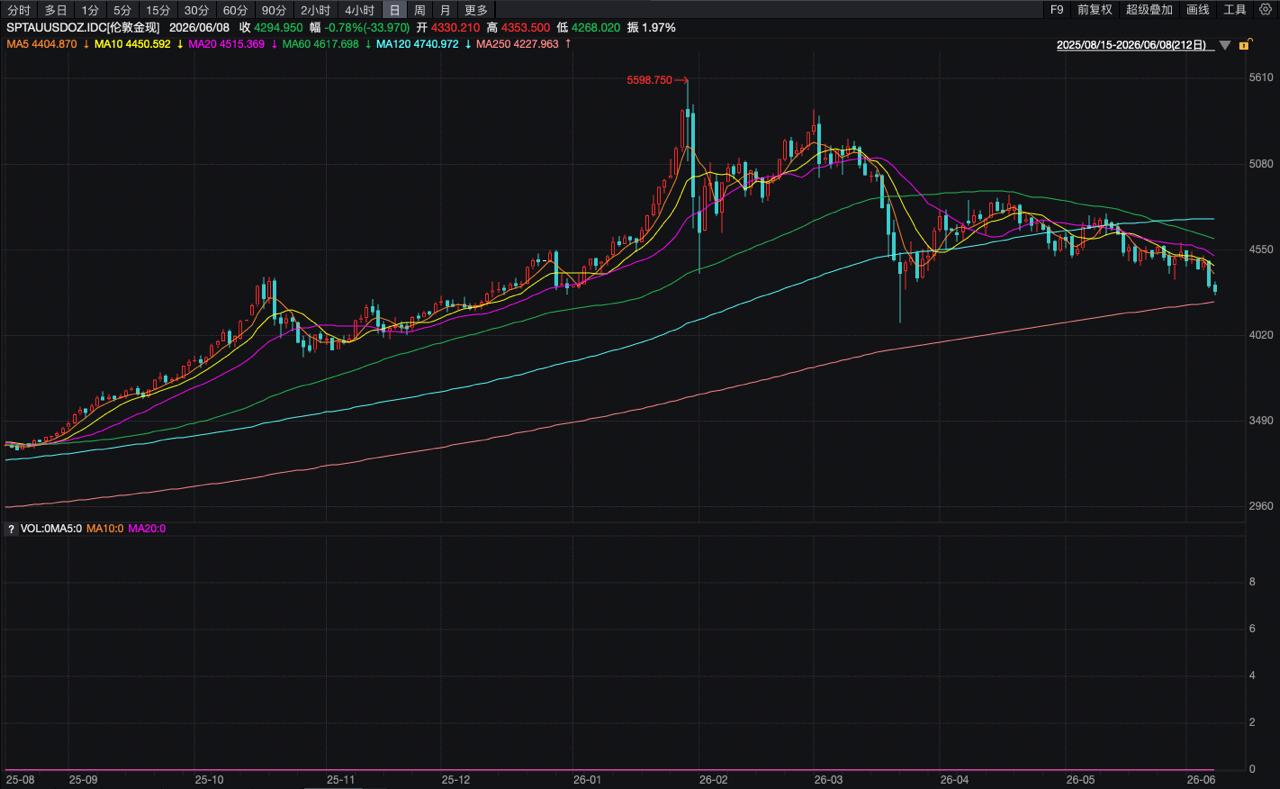Click the MA120 4740.972 indicator label

417,44
